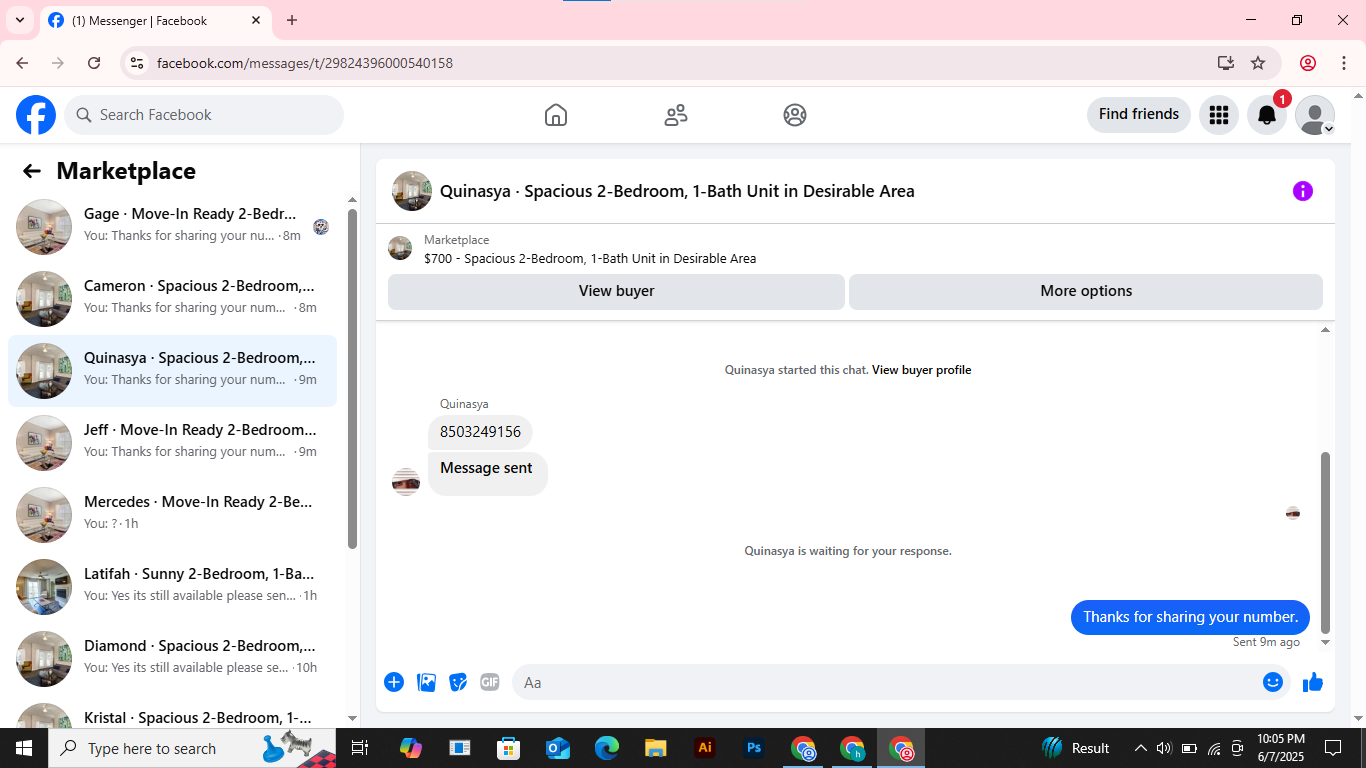Click the $700 Marketplace listing title
Image resolution: width=1366 pixels, height=768 pixels.
point(590,258)
